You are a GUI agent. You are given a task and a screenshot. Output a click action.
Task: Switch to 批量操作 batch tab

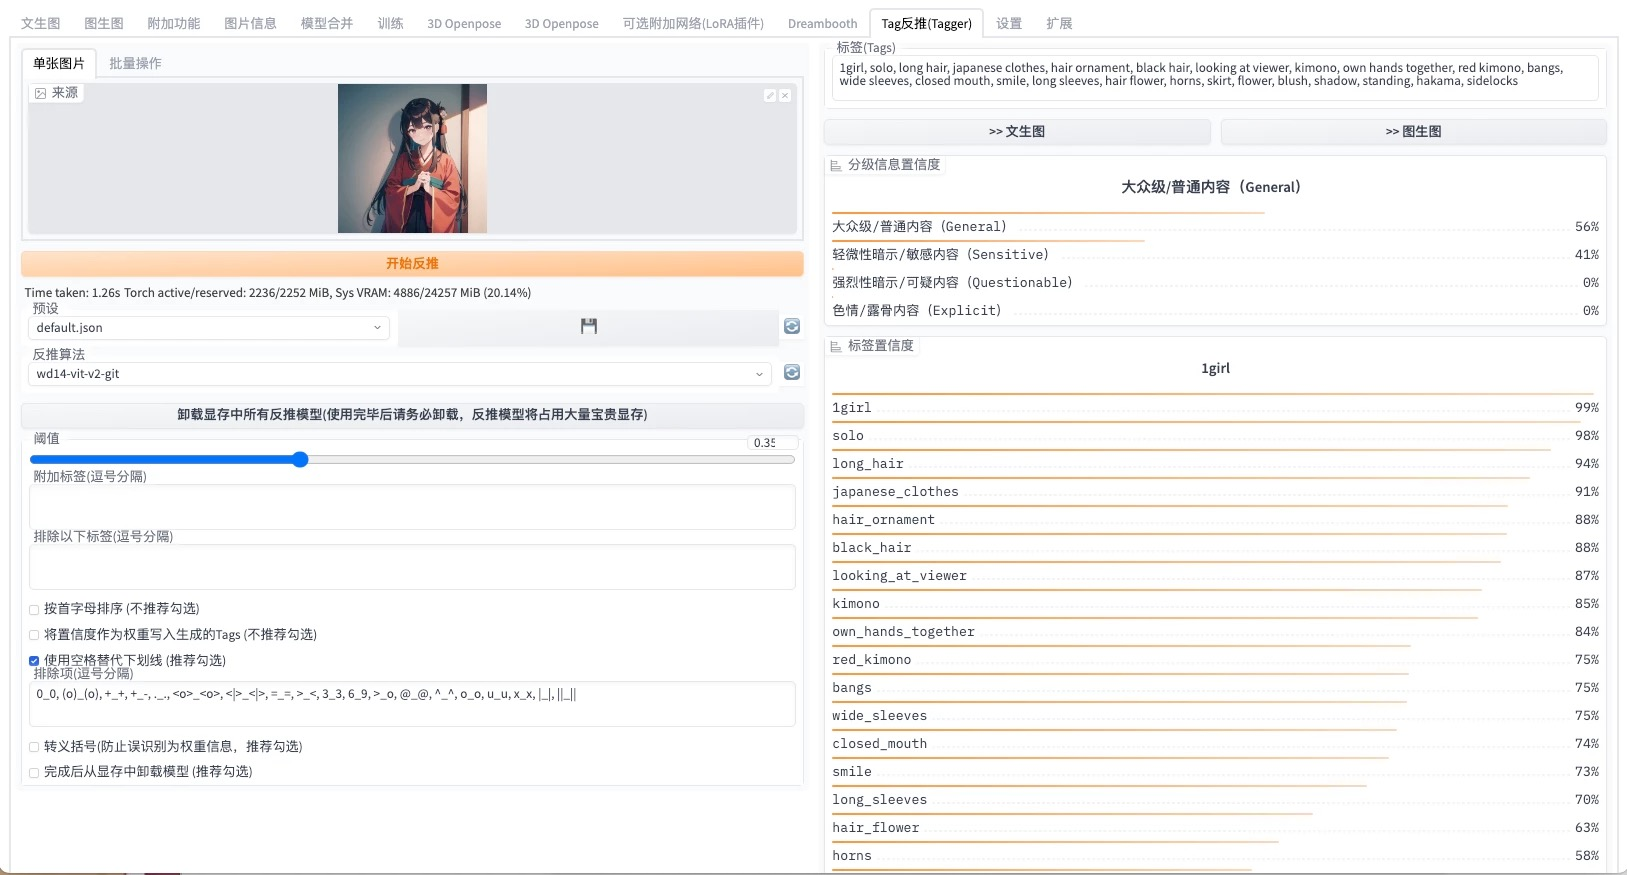[135, 63]
